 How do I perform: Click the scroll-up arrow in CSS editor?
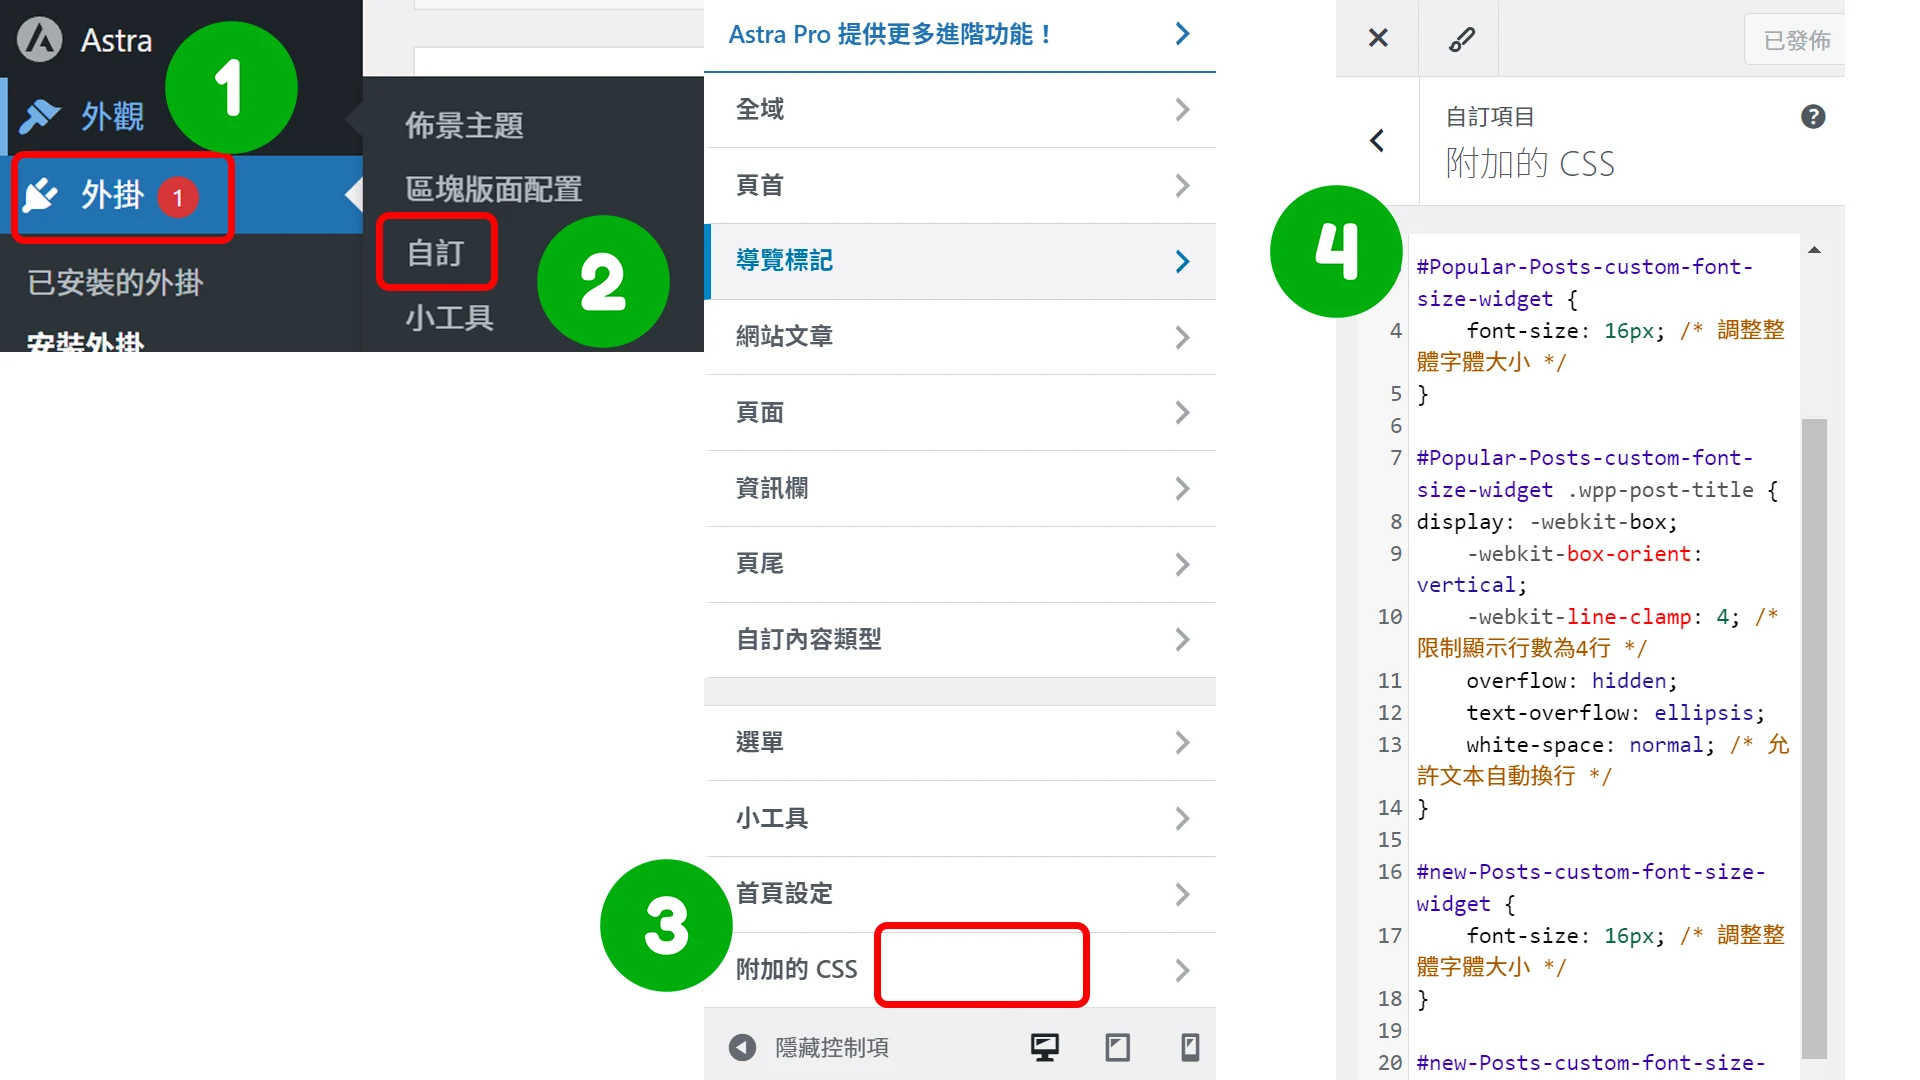[1814, 250]
